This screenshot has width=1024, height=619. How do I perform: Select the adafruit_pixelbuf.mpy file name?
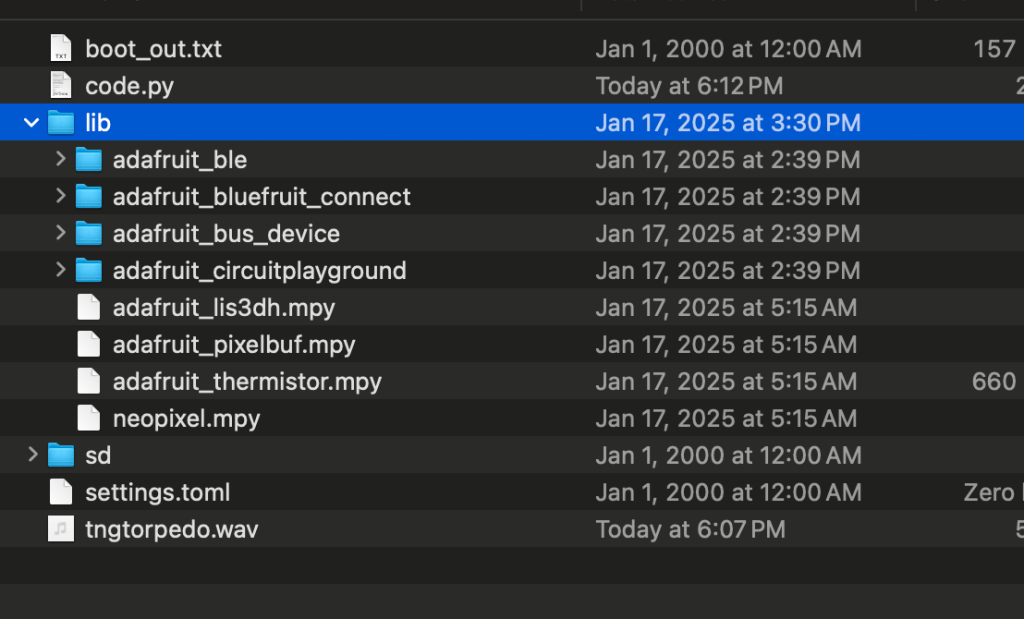[234, 345]
